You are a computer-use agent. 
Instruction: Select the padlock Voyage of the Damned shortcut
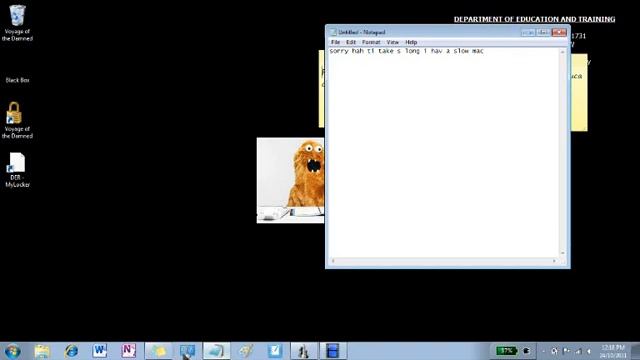(17, 120)
